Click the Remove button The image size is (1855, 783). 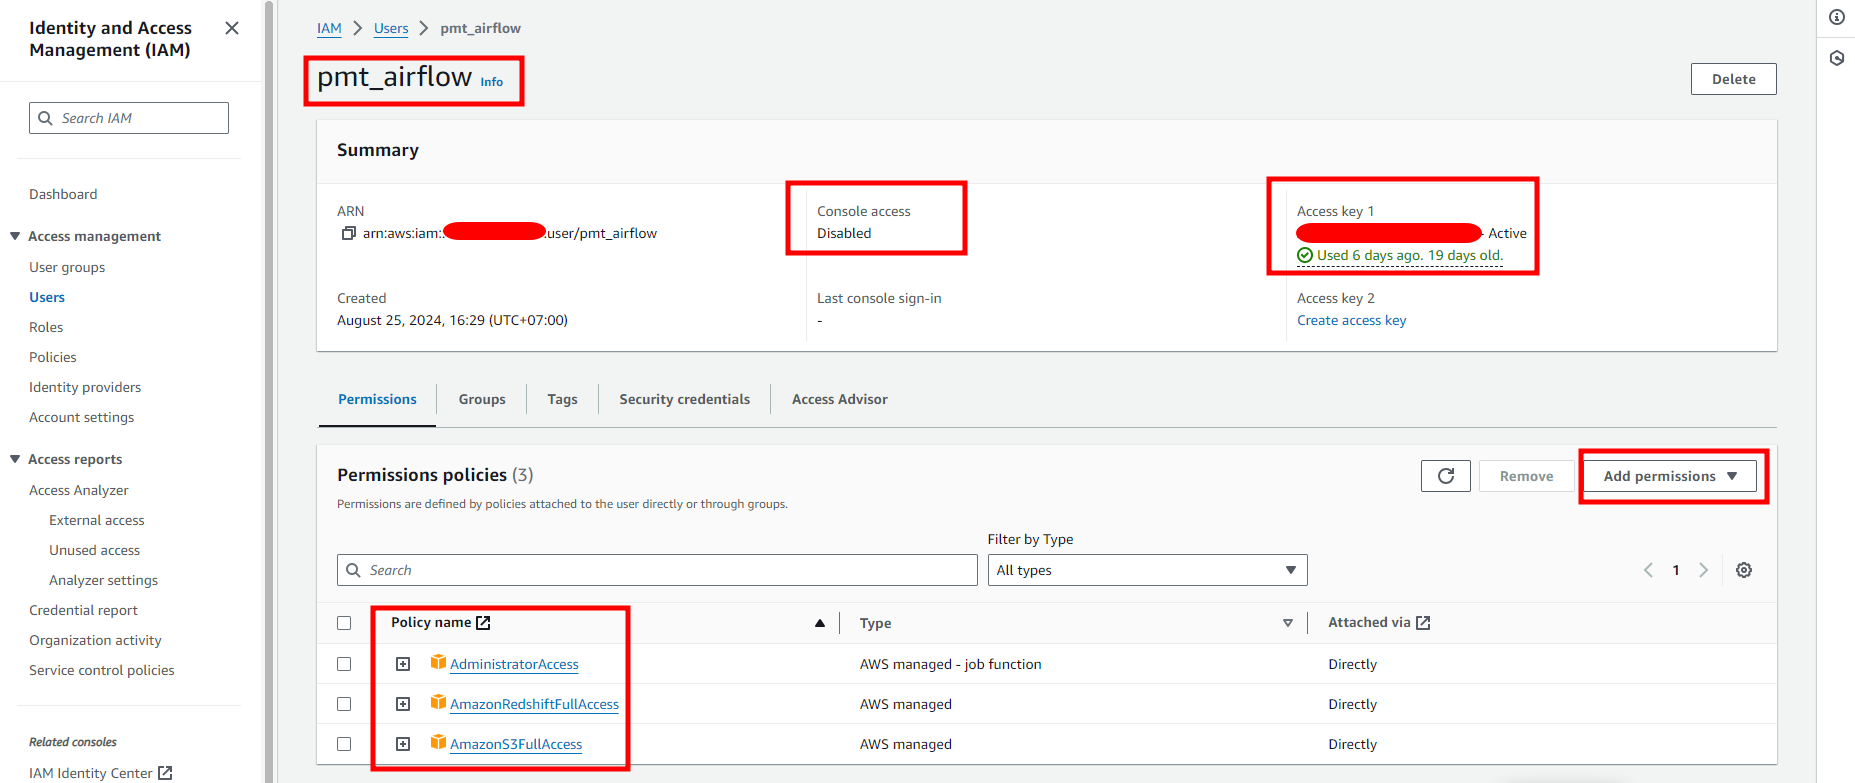pyautogui.click(x=1526, y=476)
